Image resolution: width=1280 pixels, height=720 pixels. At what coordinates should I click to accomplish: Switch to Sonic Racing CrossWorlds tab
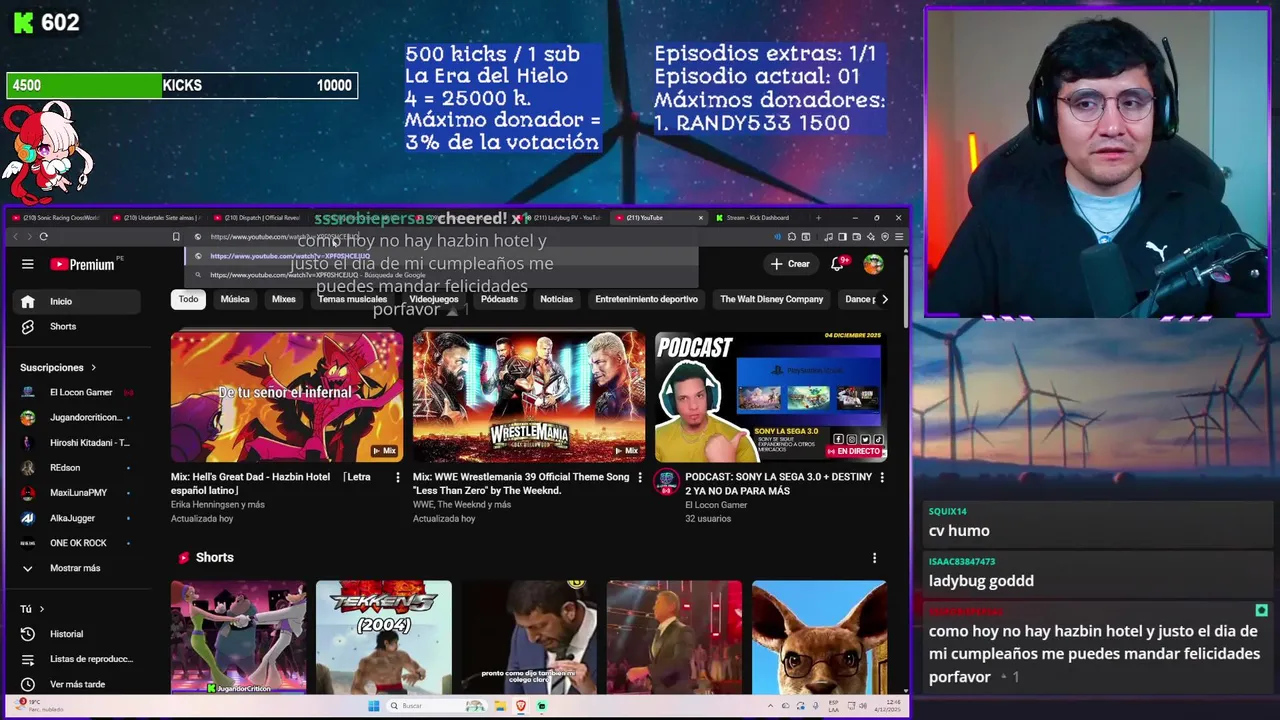click(x=56, y=218)
